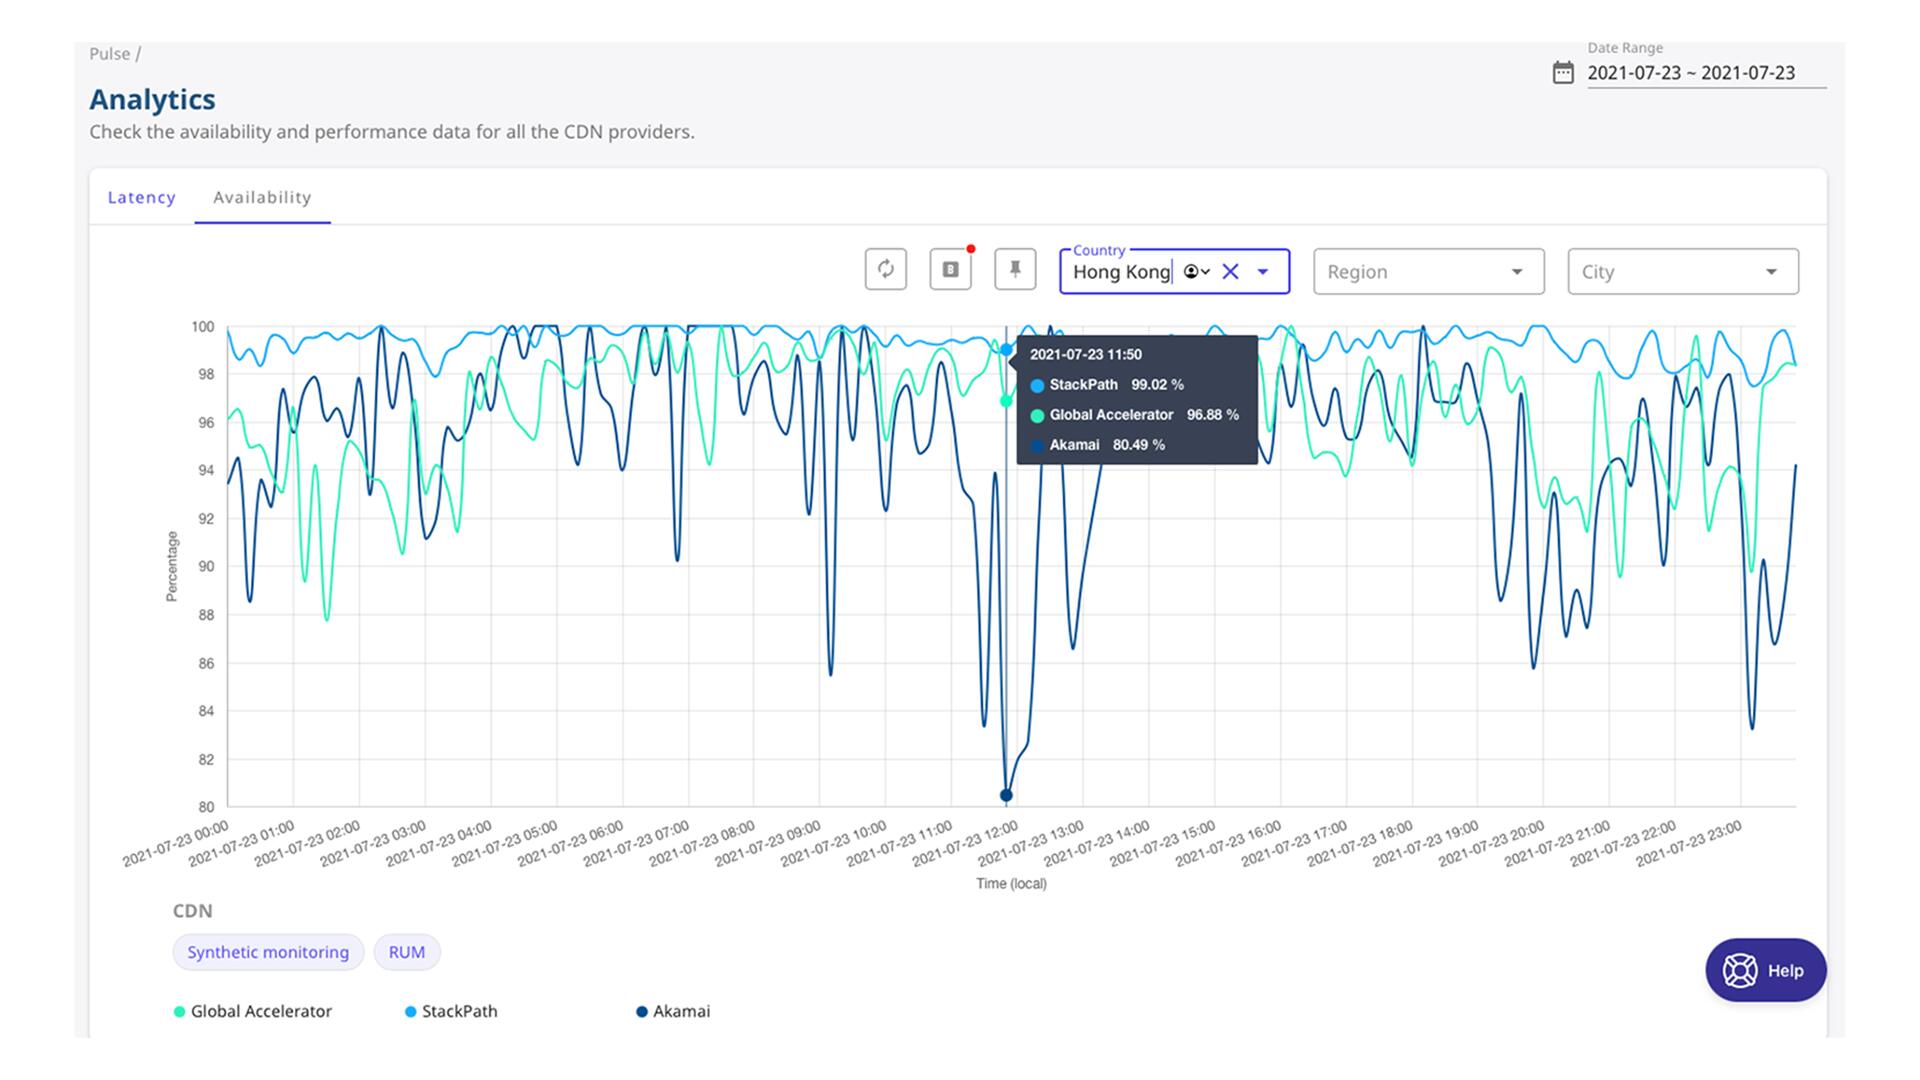Open the Region dropdown
The height and width of the screenshot is (1080, 1920).
pyautogui.click(x=1428, y=271)
